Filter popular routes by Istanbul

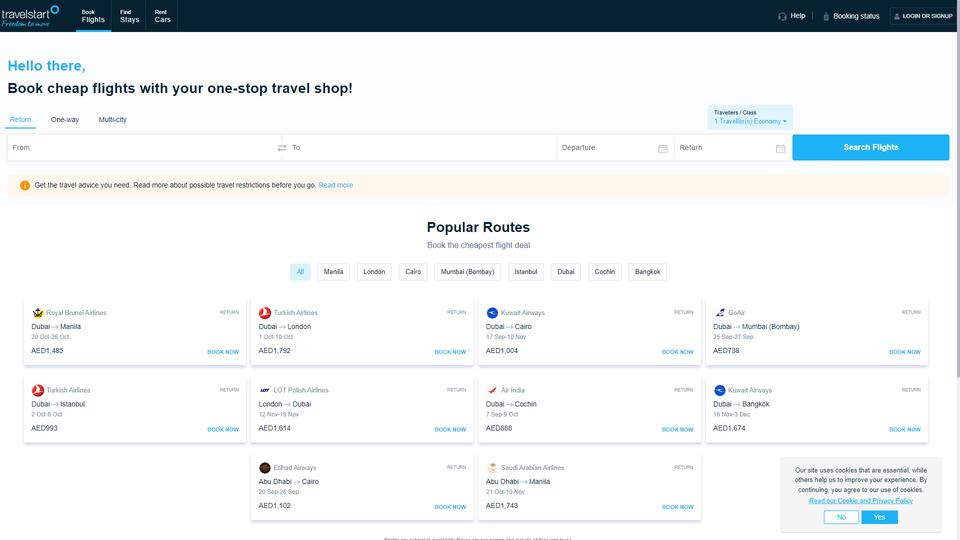[x=525, y=272]
